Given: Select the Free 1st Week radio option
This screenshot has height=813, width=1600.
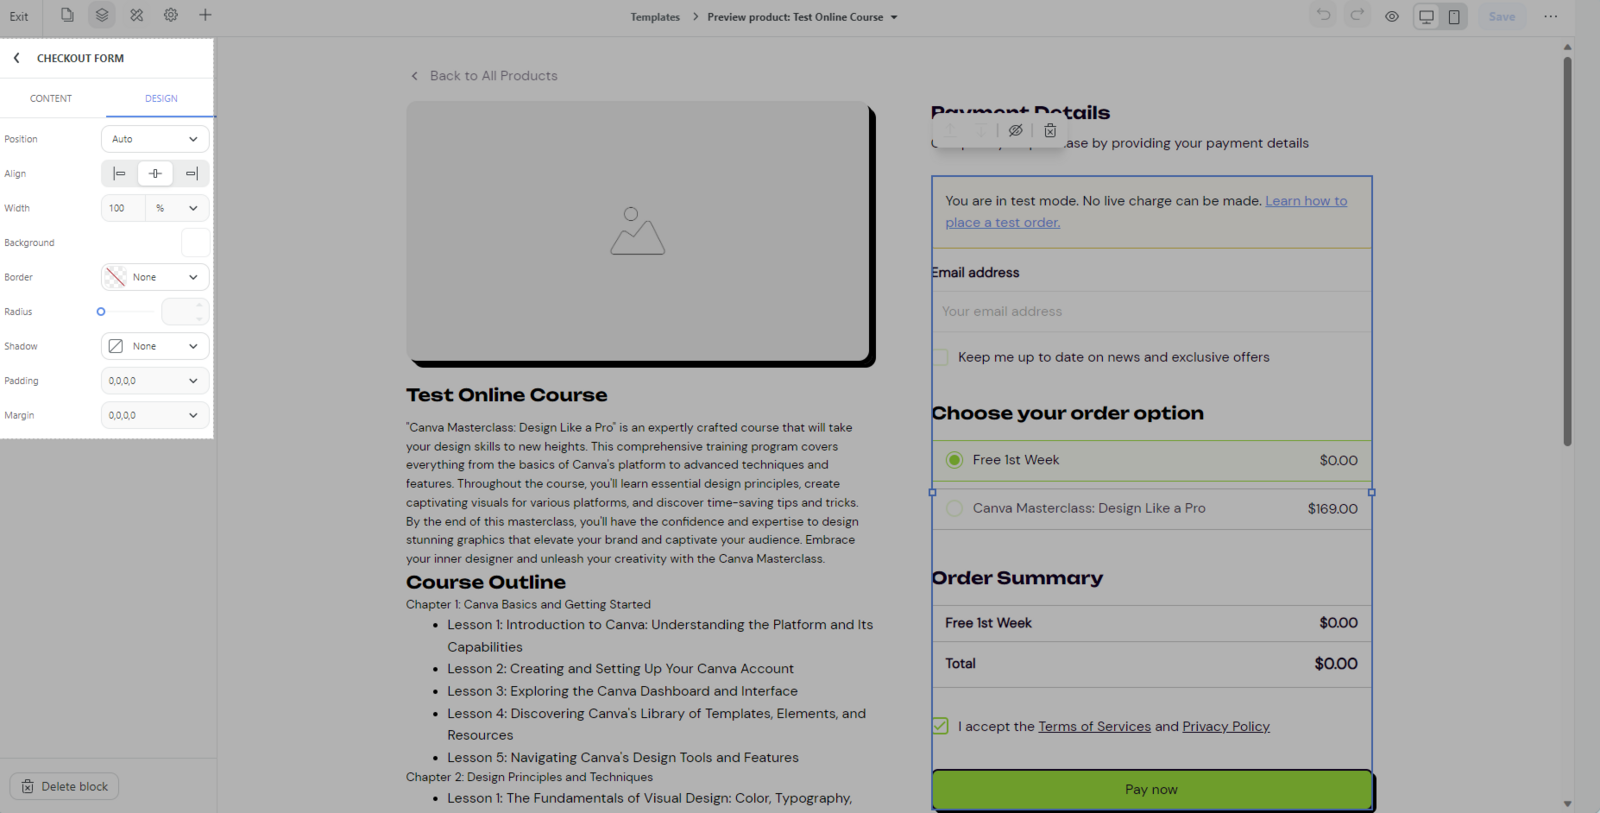Looking at the screenshot, I should [x=954, y=460].
